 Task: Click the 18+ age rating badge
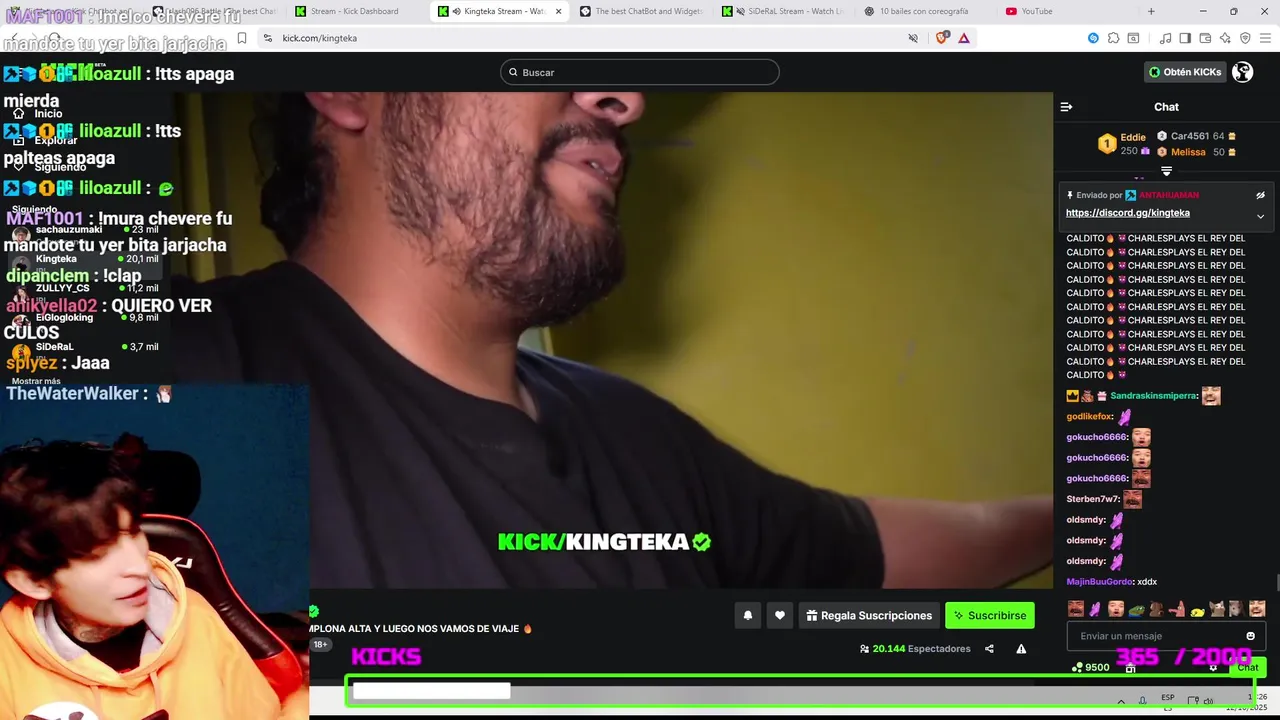[x=321, y=645]
